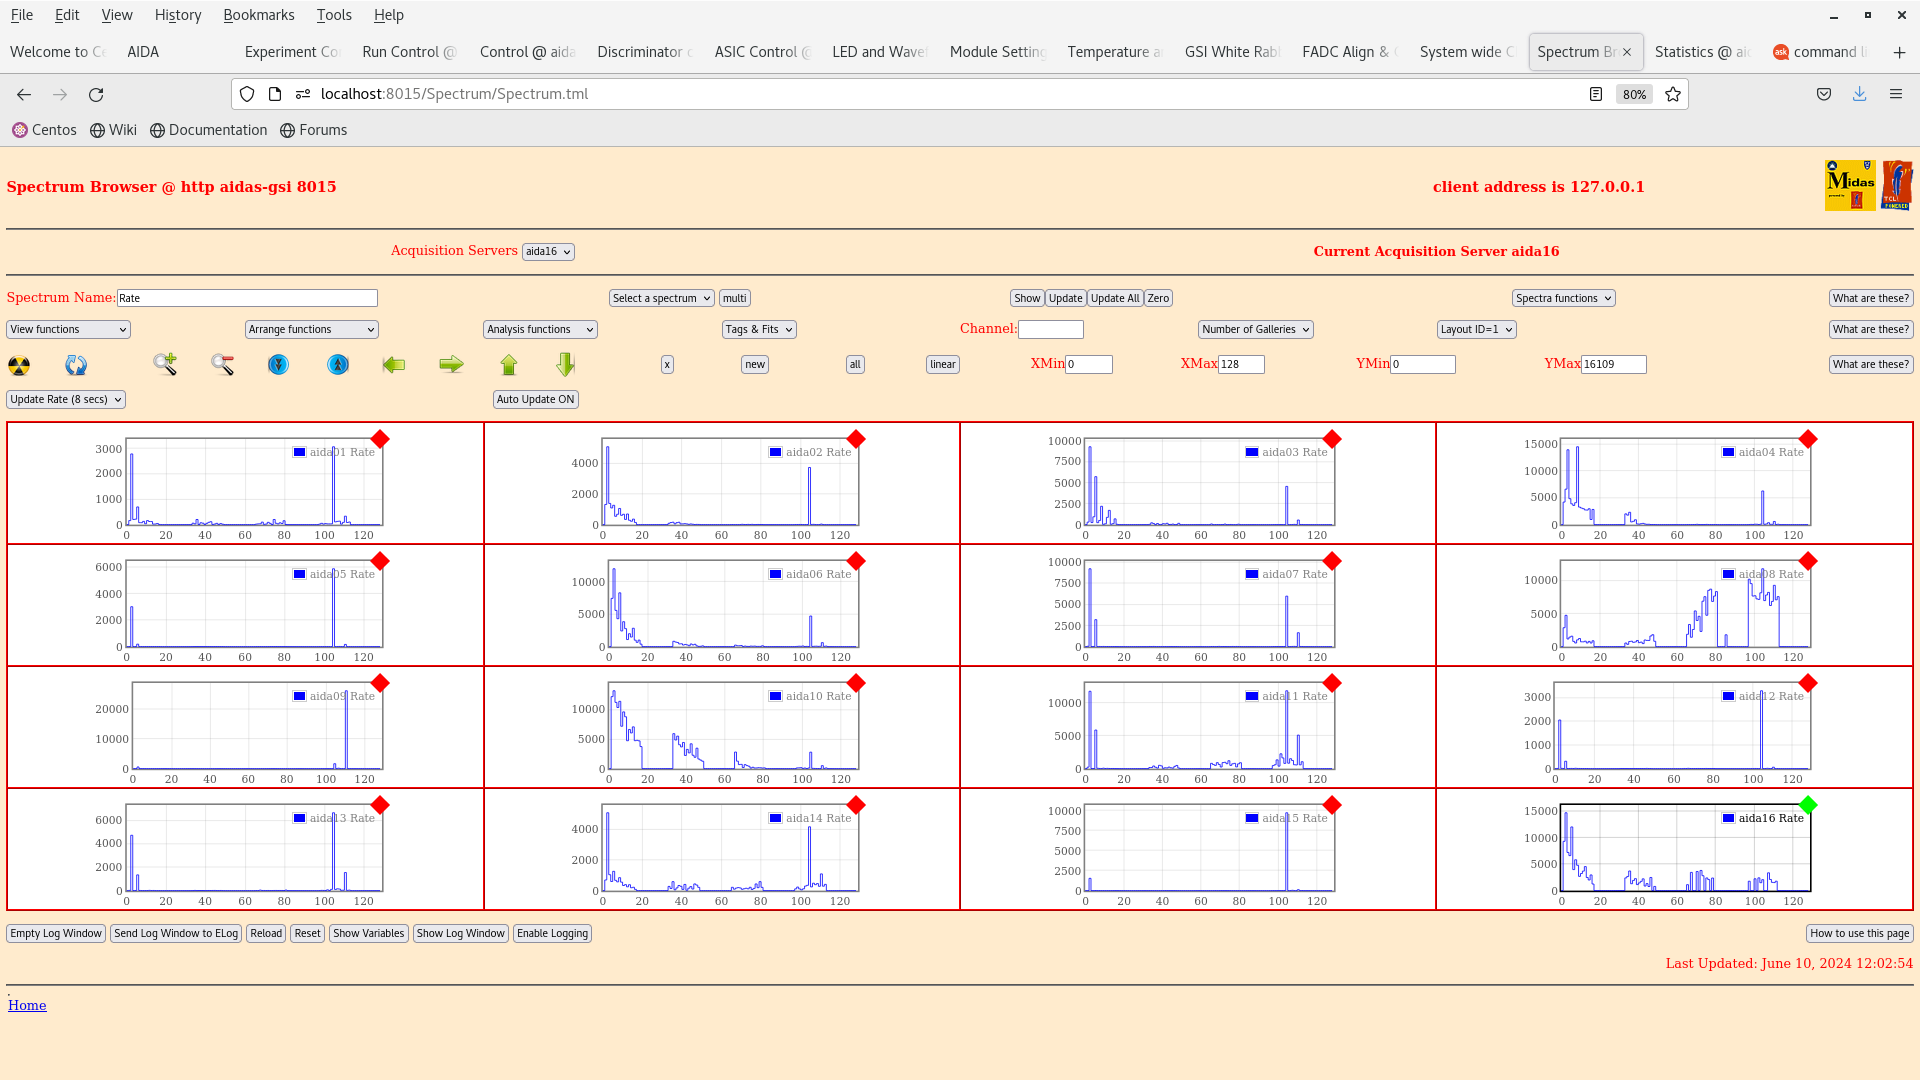Click the blue refresh arrows icon

[x=76, y=365]
